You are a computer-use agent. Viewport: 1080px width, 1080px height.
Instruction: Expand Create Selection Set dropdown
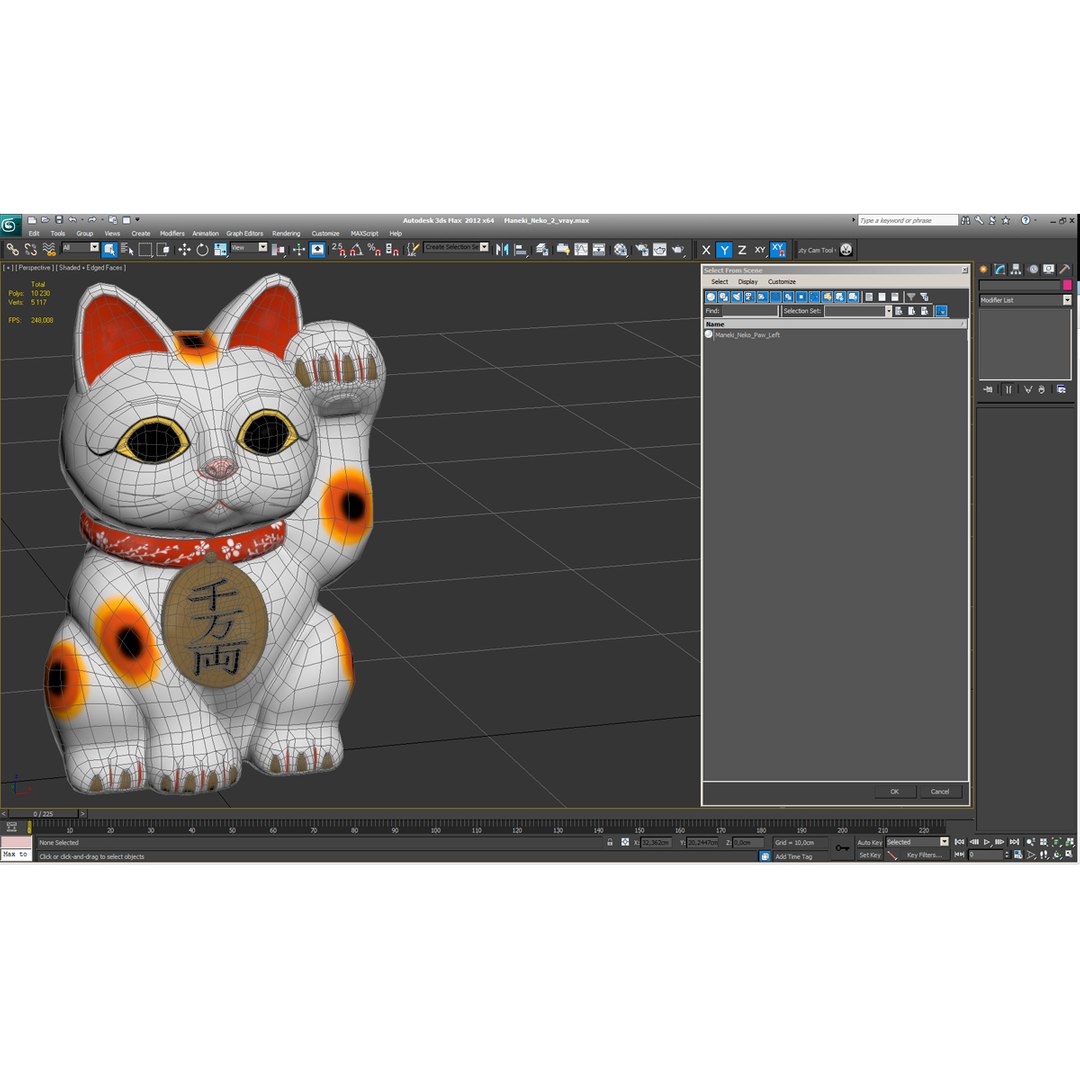[x=484, y=247]
